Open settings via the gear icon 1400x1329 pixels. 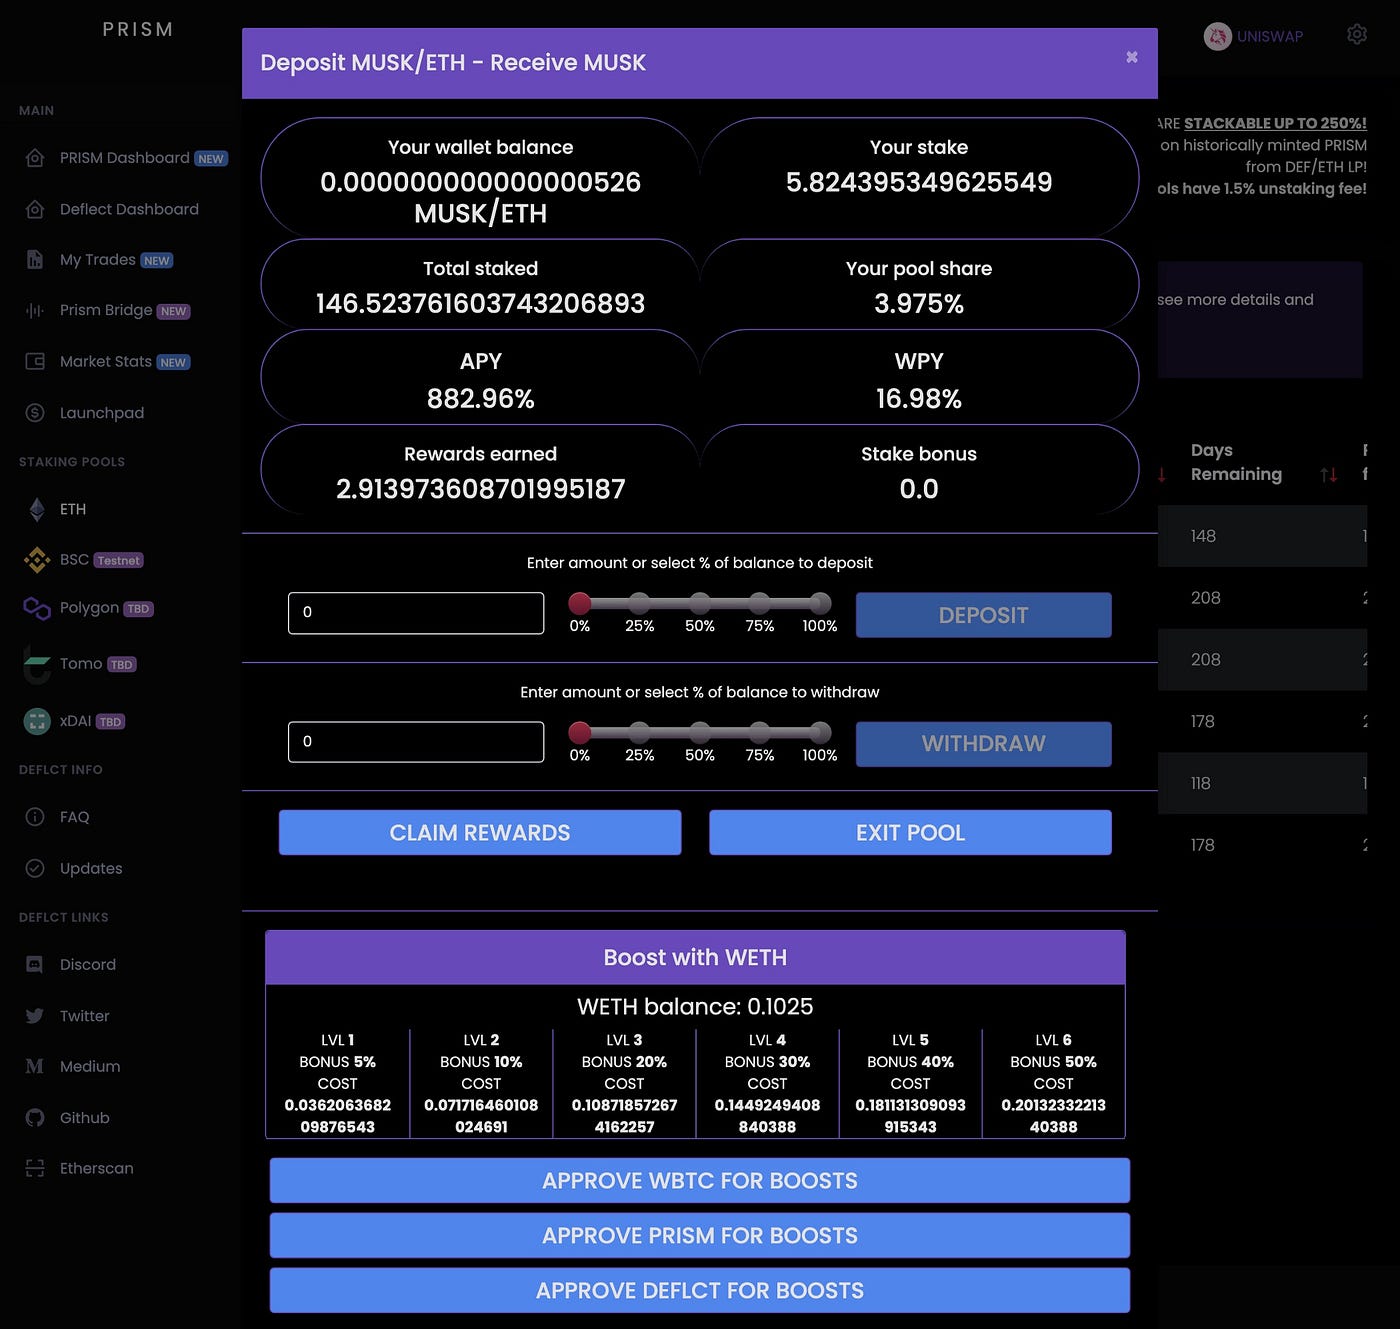(x=1357, y=34)
